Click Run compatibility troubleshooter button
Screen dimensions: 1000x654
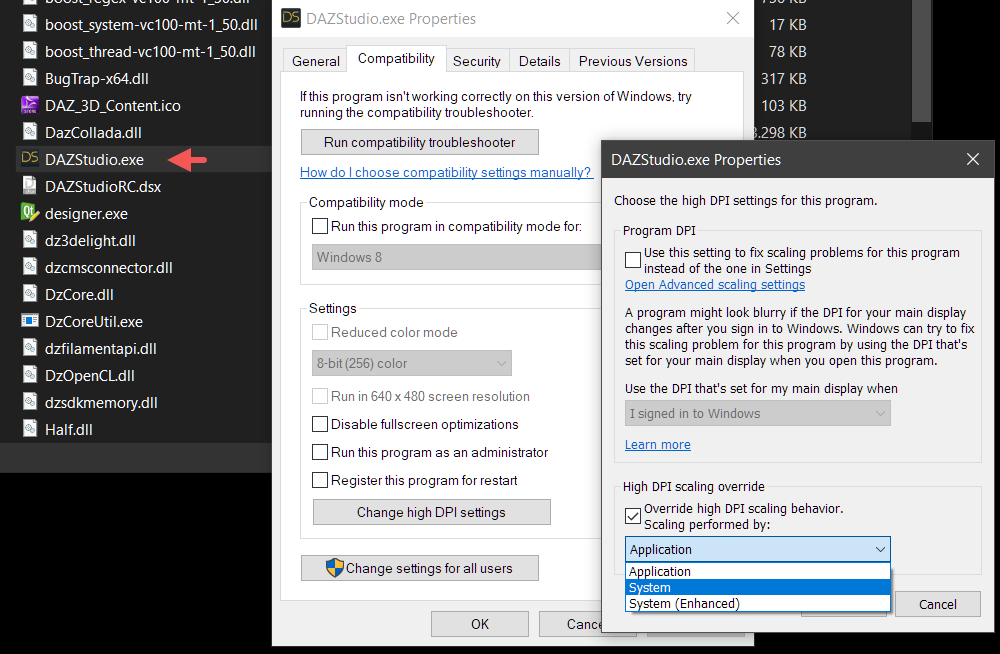420,142
